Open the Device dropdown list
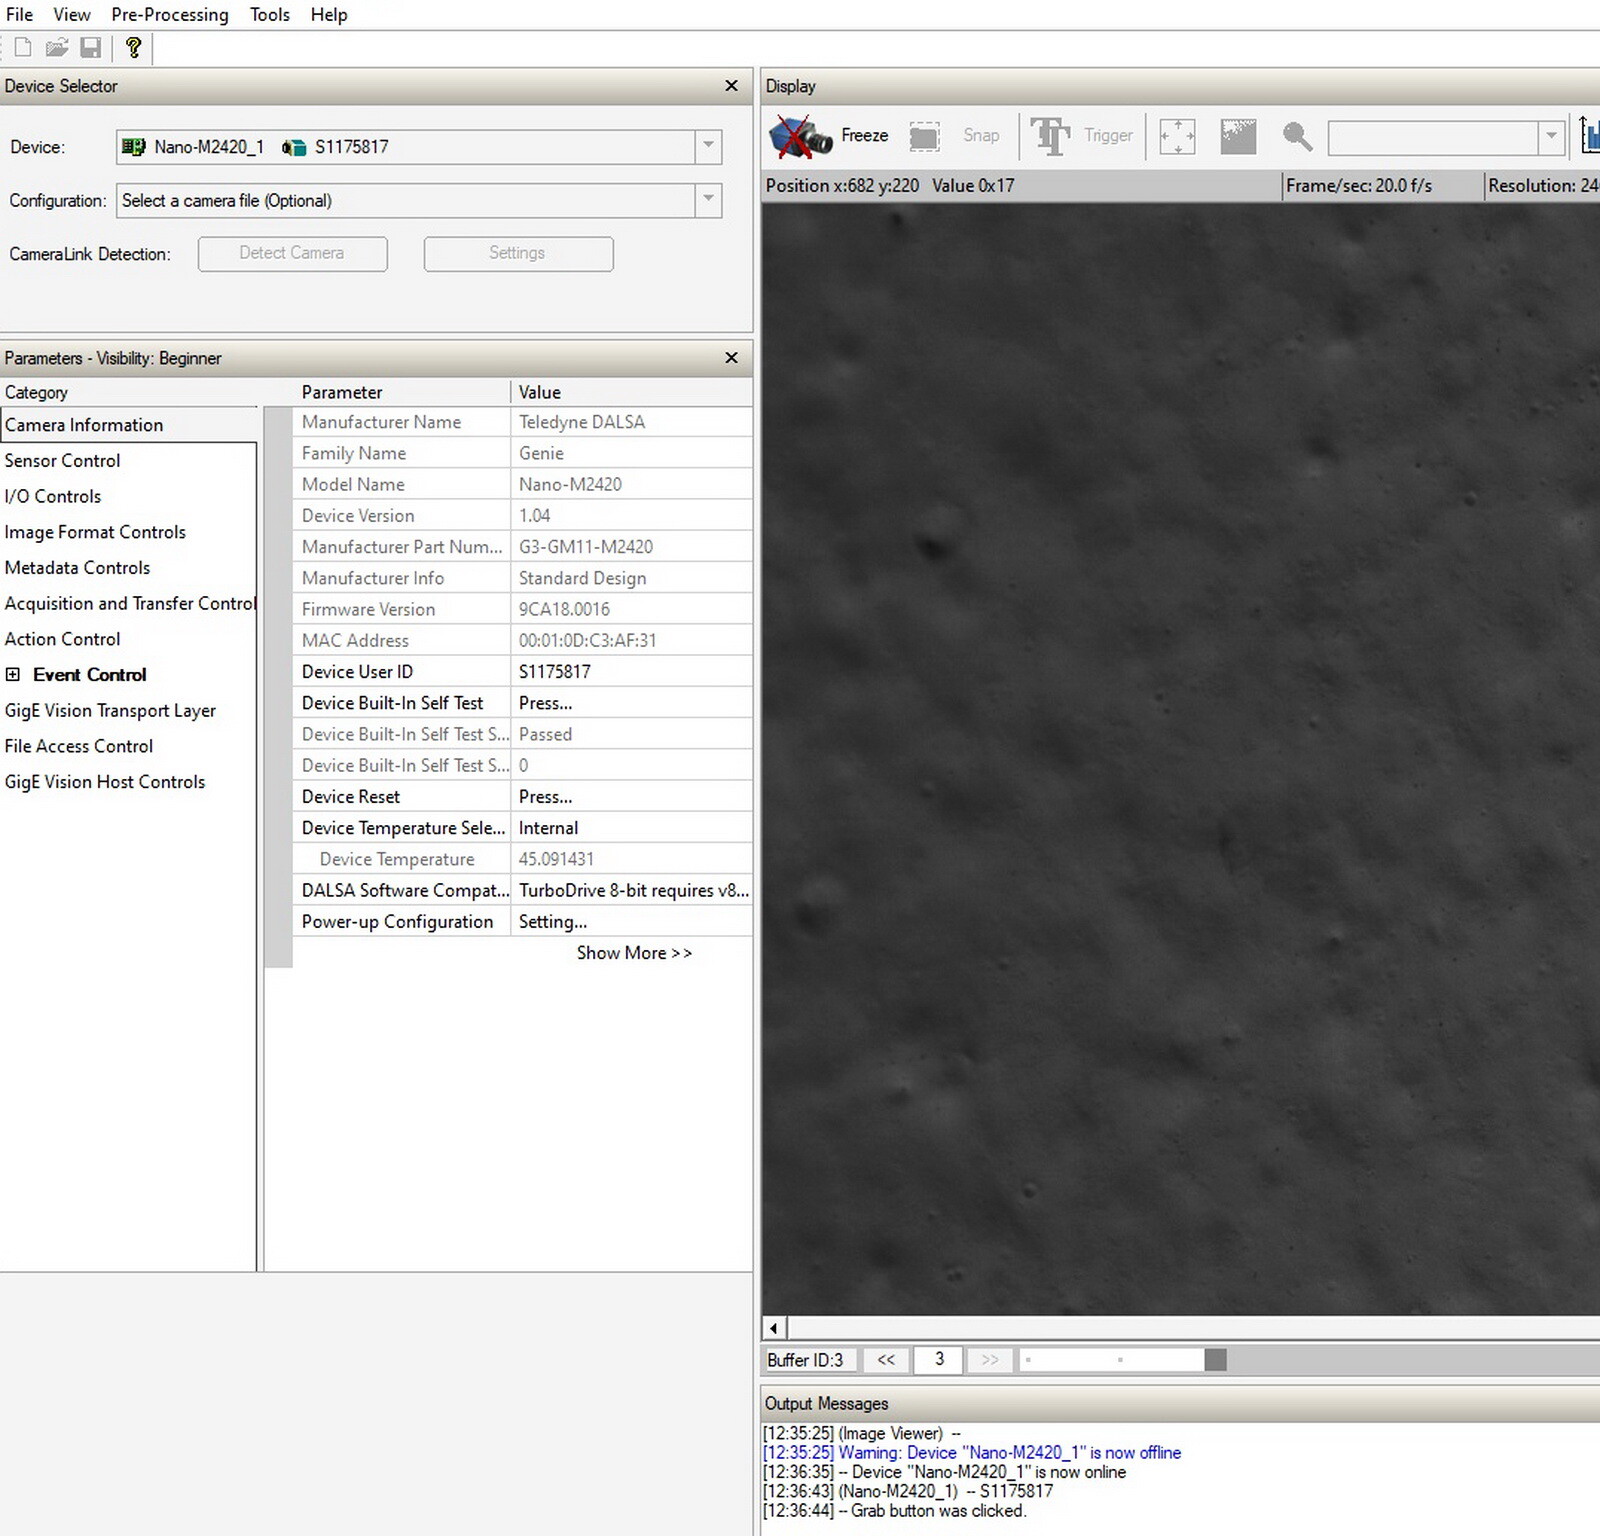 pyautogui.click(x=708, y=147)
